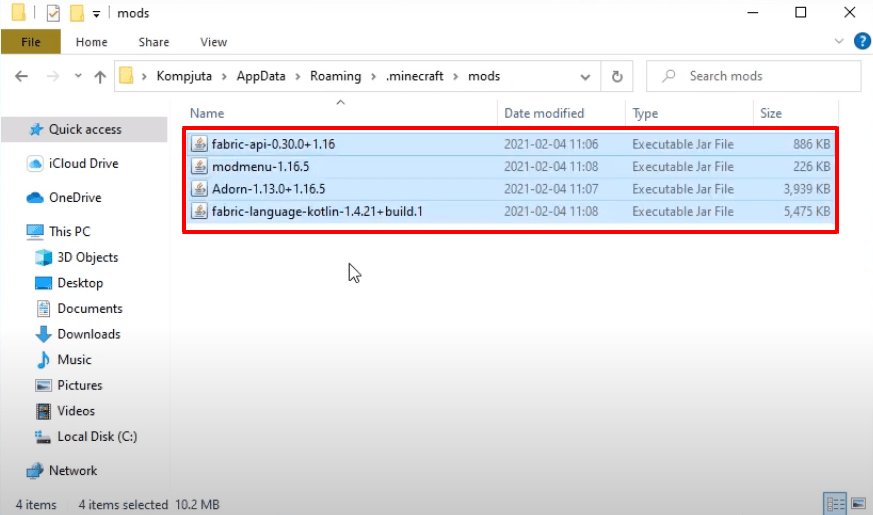This screenshot has width=873, height=515.
Task: Open the recent locations dropdown
Action: (x=78, y=76)
